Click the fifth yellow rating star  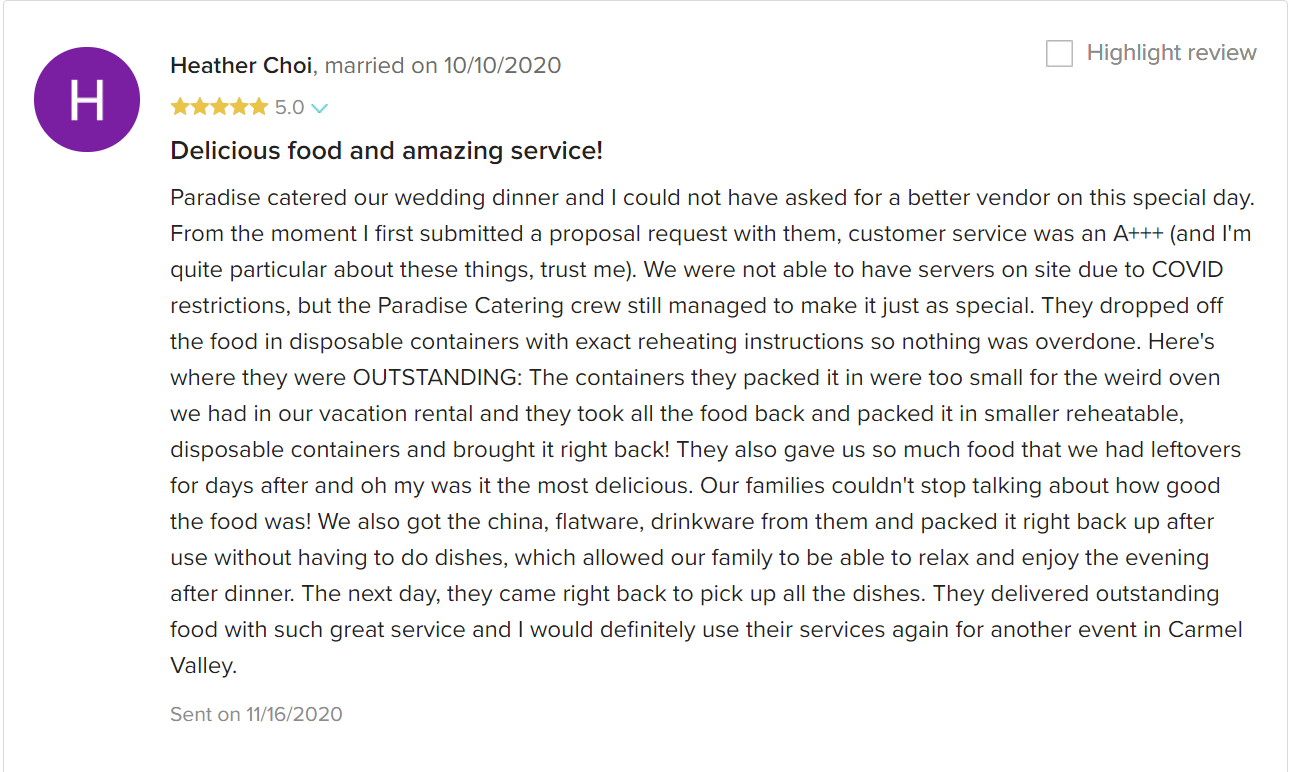[x=259, y=107]
